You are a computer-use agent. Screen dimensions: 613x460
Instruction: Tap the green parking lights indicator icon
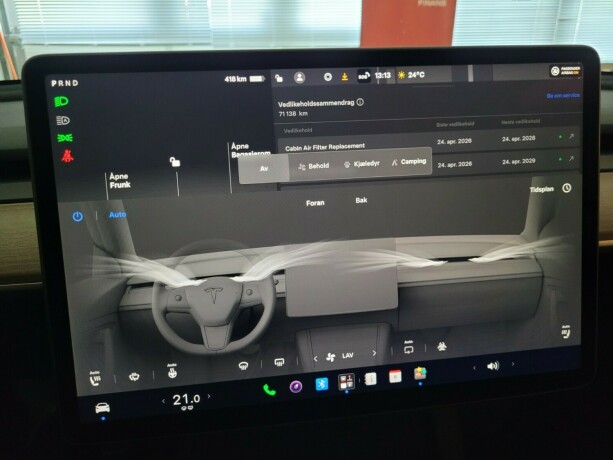pyautogui.click(x=65, y=138)
